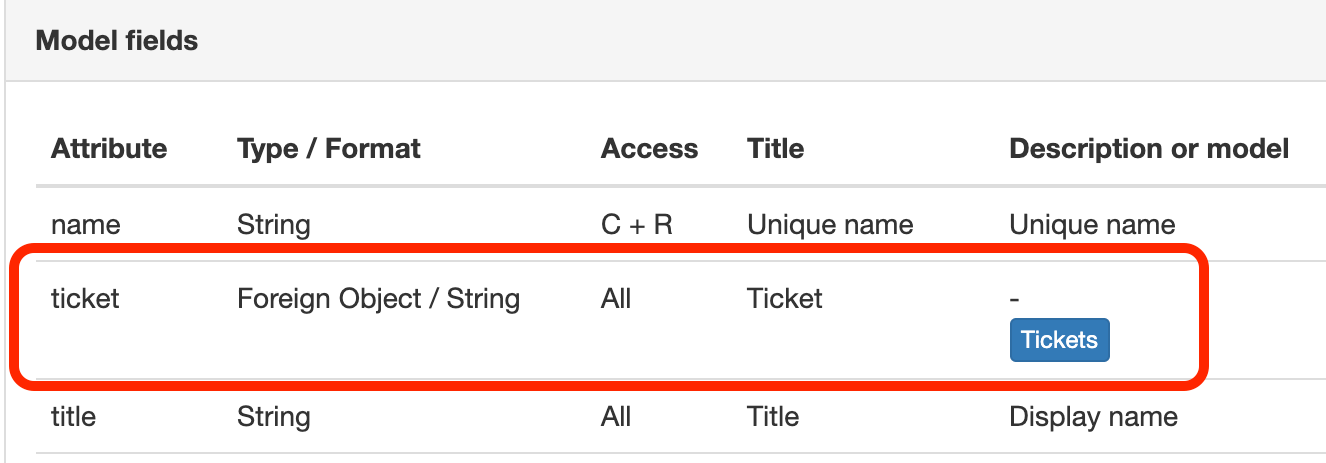
Task: Select the Display name description cell
Action: 1093,416
